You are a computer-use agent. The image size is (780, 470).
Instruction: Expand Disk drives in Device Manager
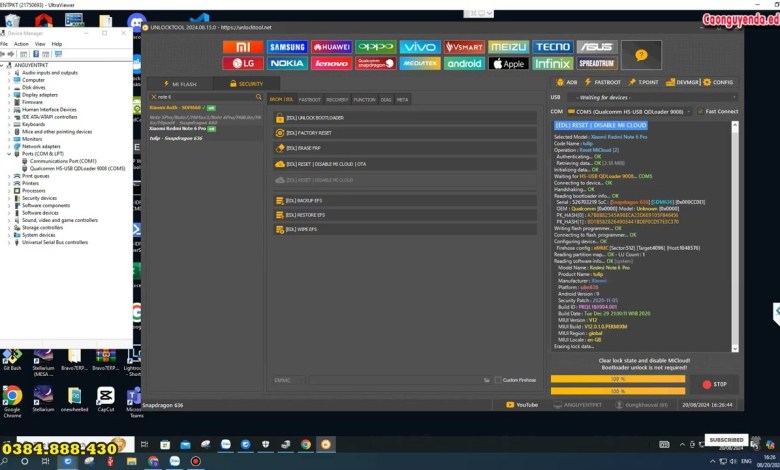click(x=9, y=88)
